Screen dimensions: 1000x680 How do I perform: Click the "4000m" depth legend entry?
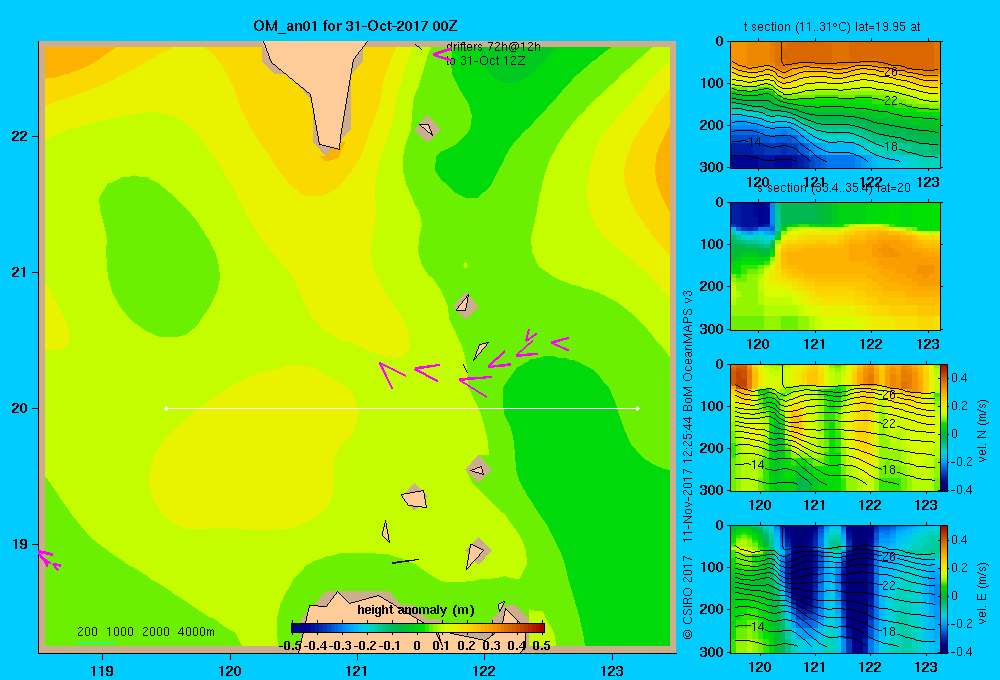pos(196,632)
